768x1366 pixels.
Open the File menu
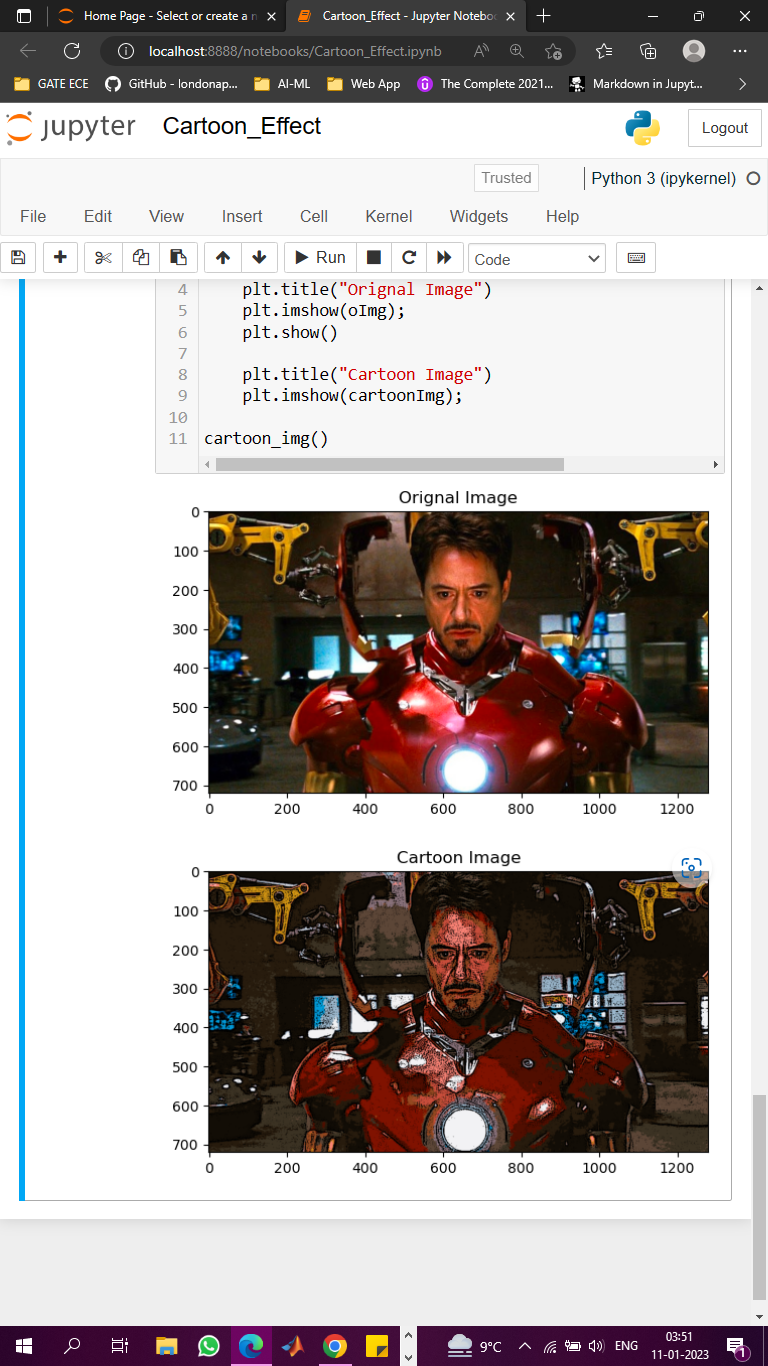pyautogui.click(x=33, y=216)
